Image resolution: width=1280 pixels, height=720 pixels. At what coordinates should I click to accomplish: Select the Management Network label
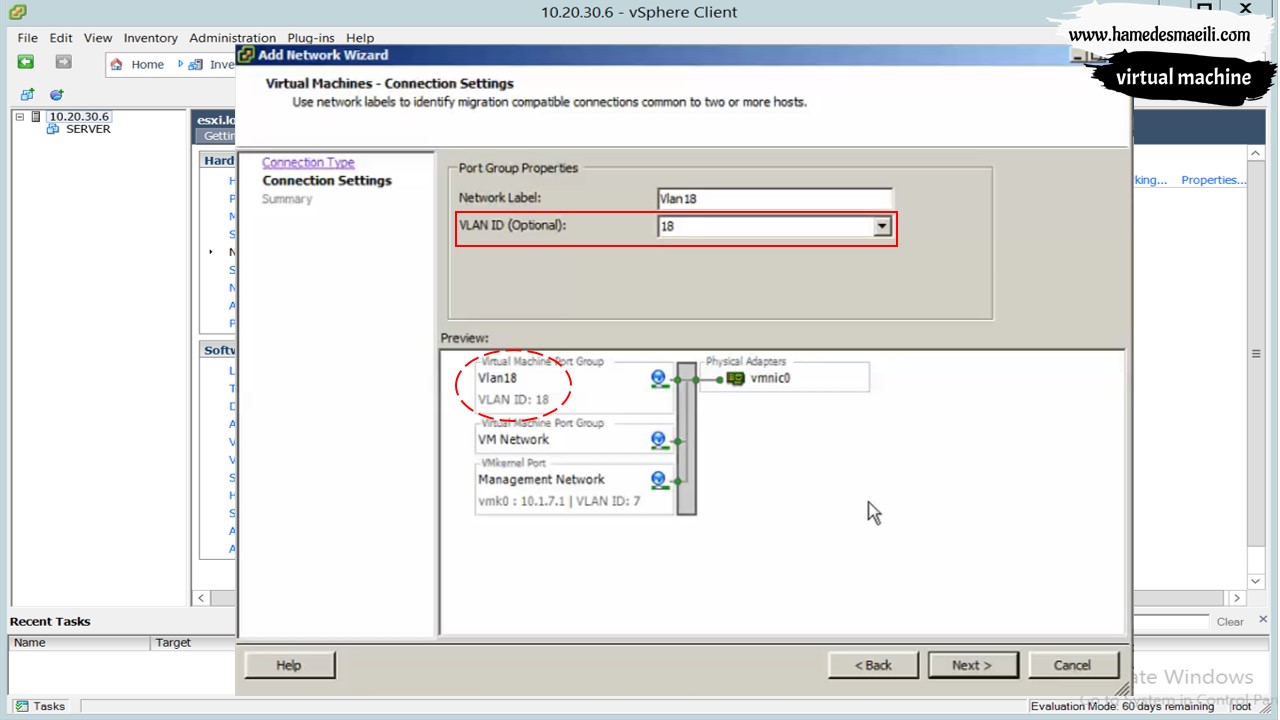(x=541, y=480)
